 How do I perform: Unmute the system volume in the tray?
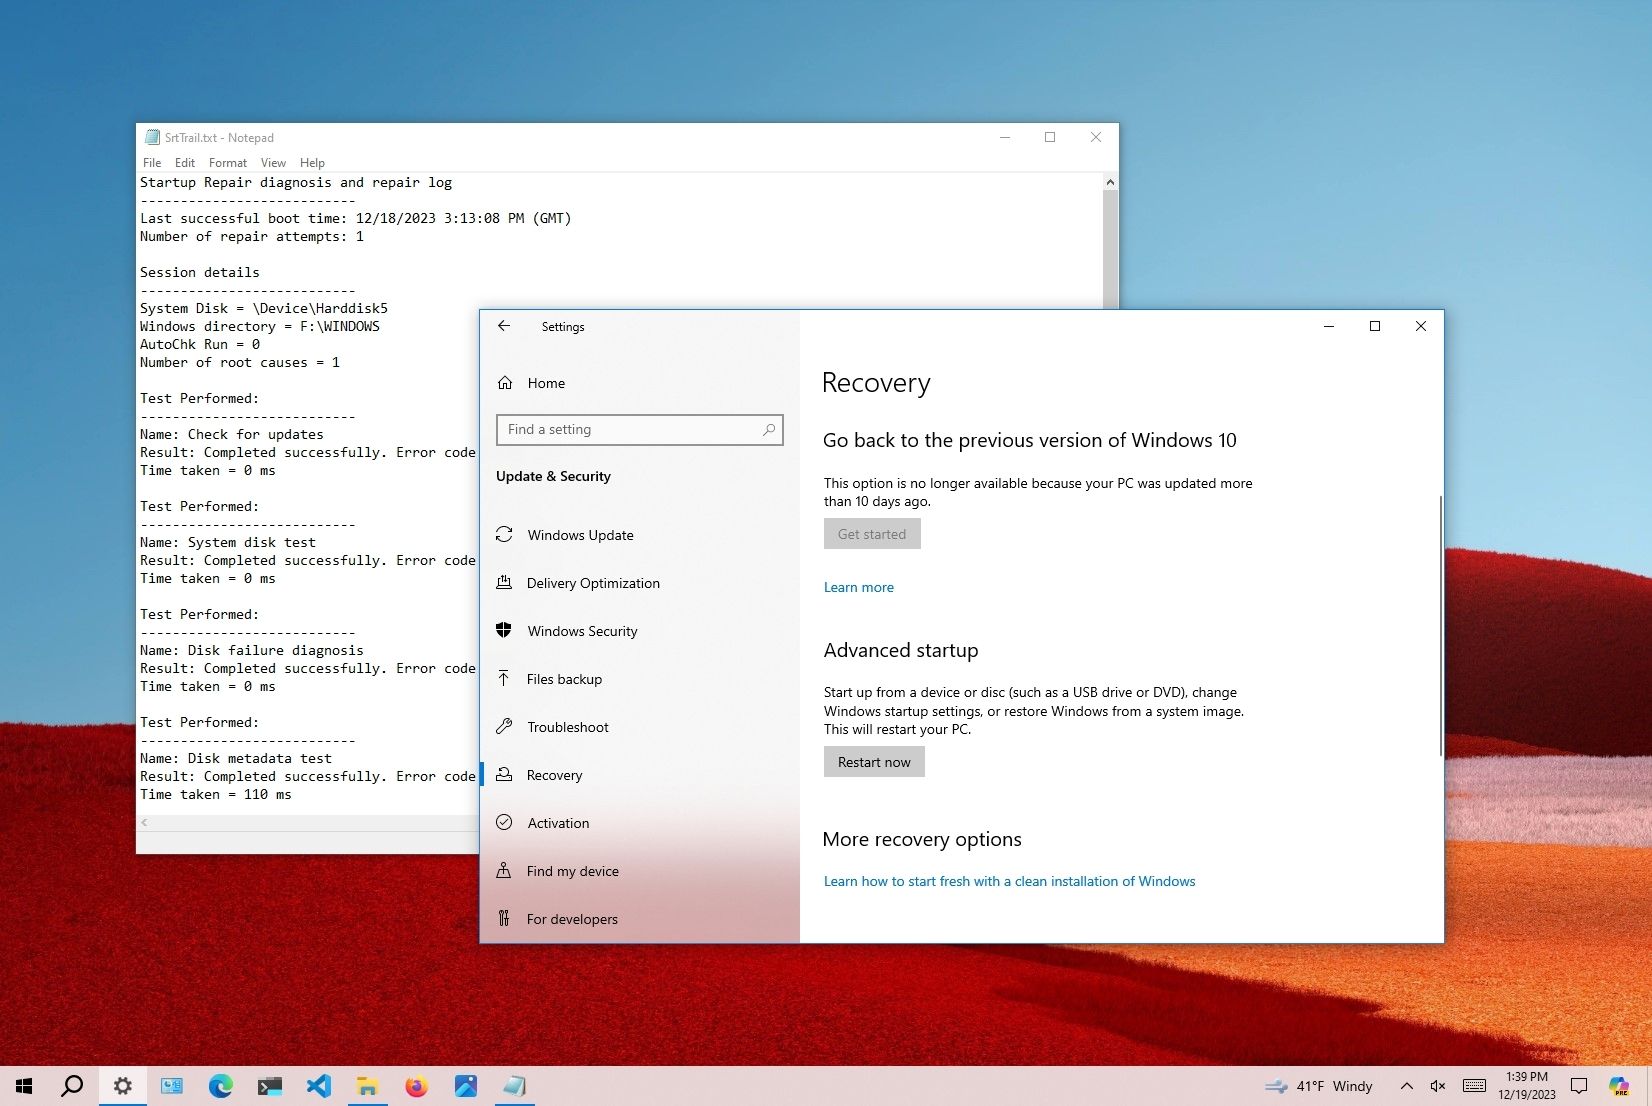(x=1438, y=1086)
